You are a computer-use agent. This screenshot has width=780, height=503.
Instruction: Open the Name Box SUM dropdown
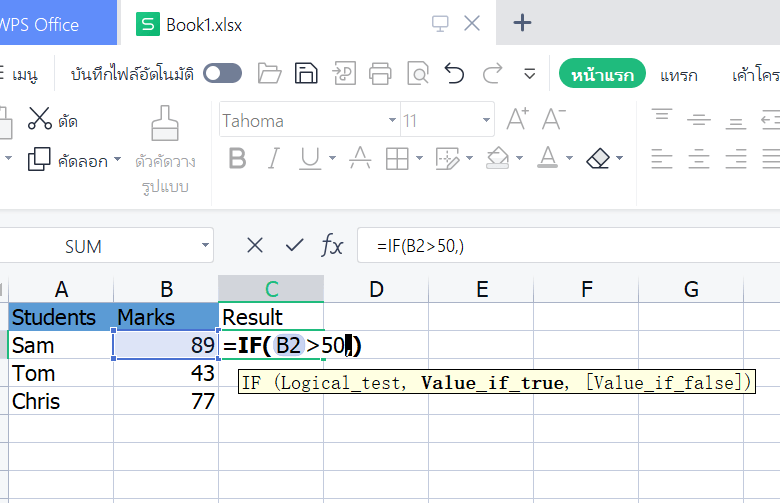[x=205, y=245]
